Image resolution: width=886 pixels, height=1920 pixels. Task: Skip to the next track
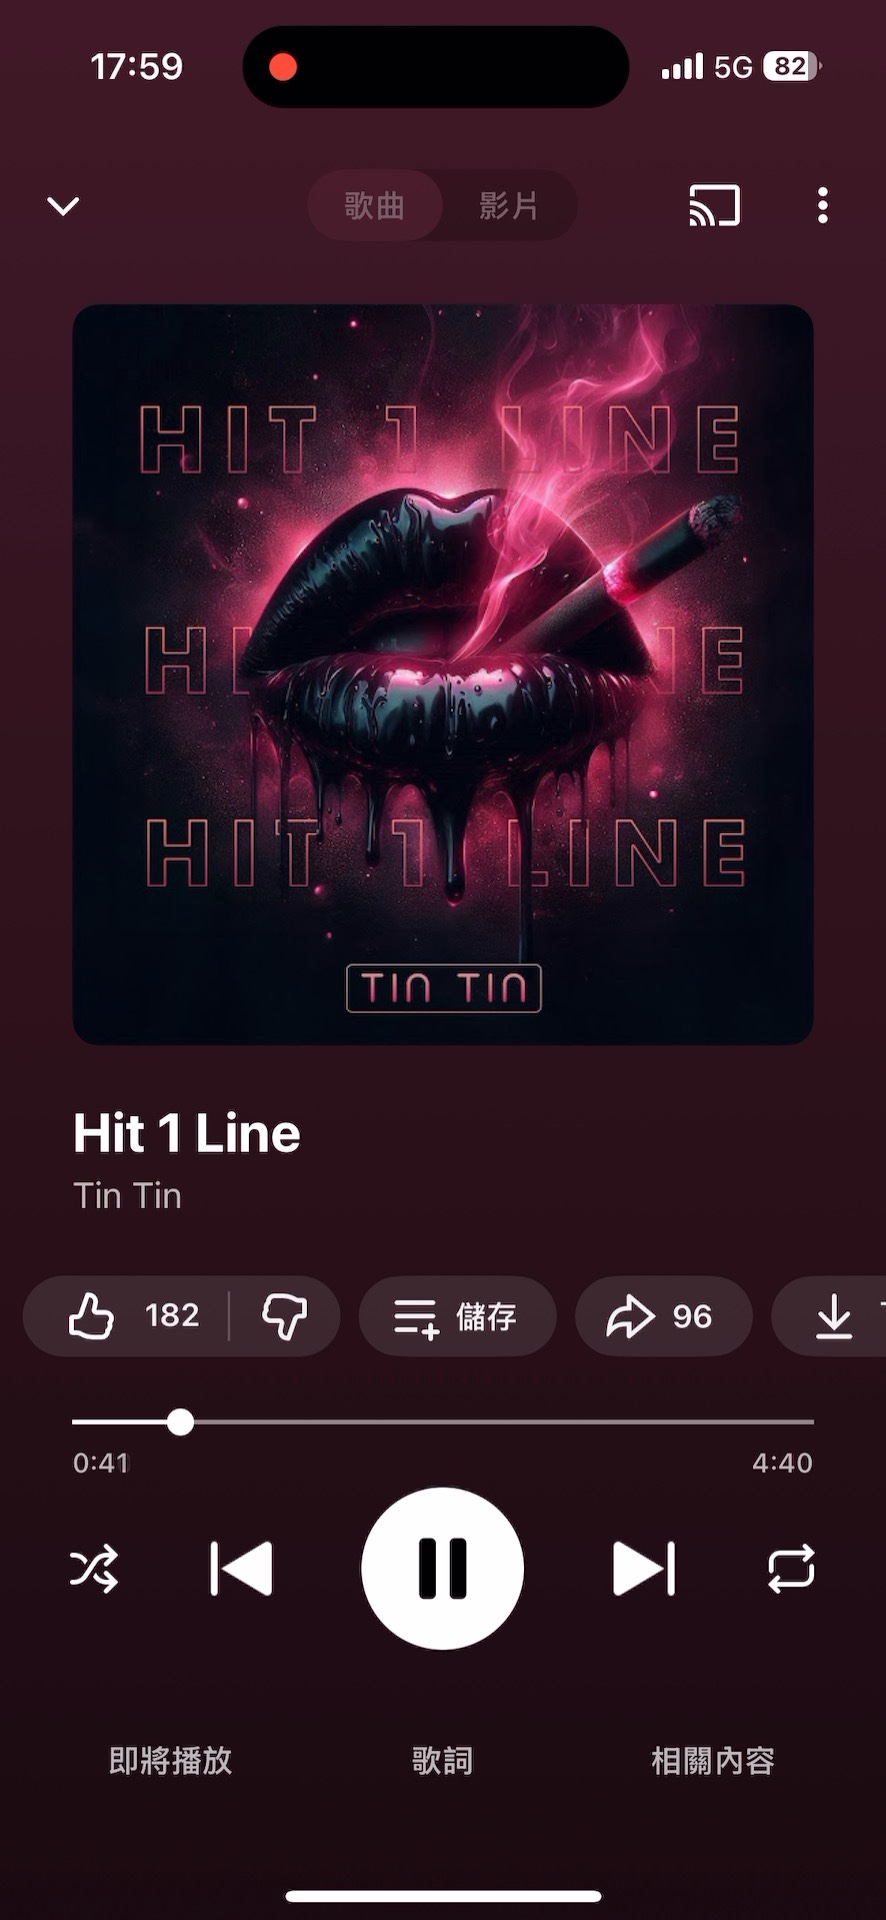coord(644,1568)
